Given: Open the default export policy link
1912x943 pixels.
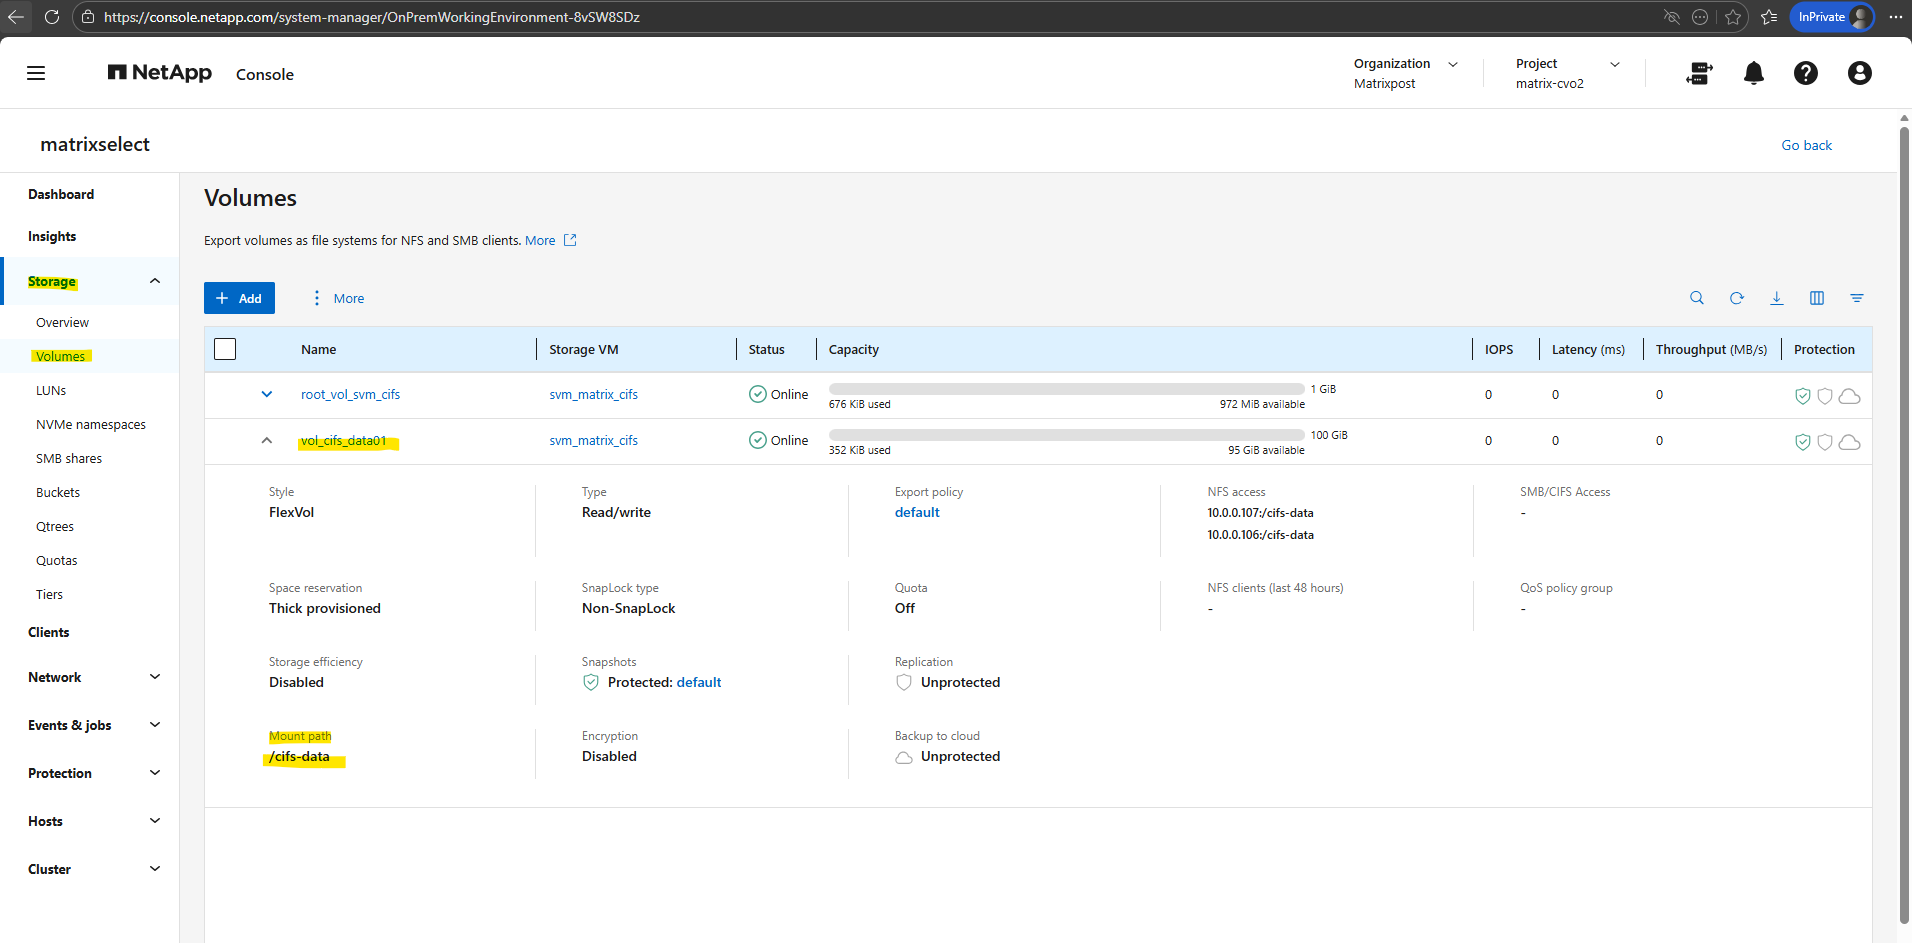Looking at the screenshot, I should coord(916,512).
